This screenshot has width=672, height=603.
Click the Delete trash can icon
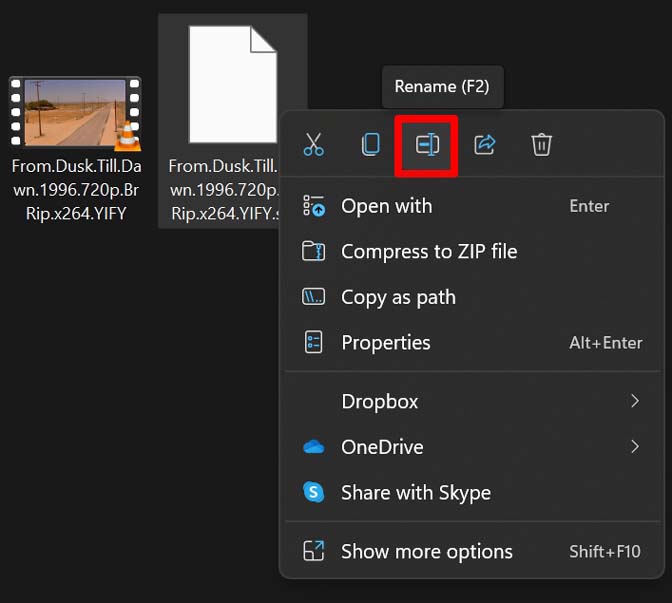pyautogui.click(x=541, y=145)
